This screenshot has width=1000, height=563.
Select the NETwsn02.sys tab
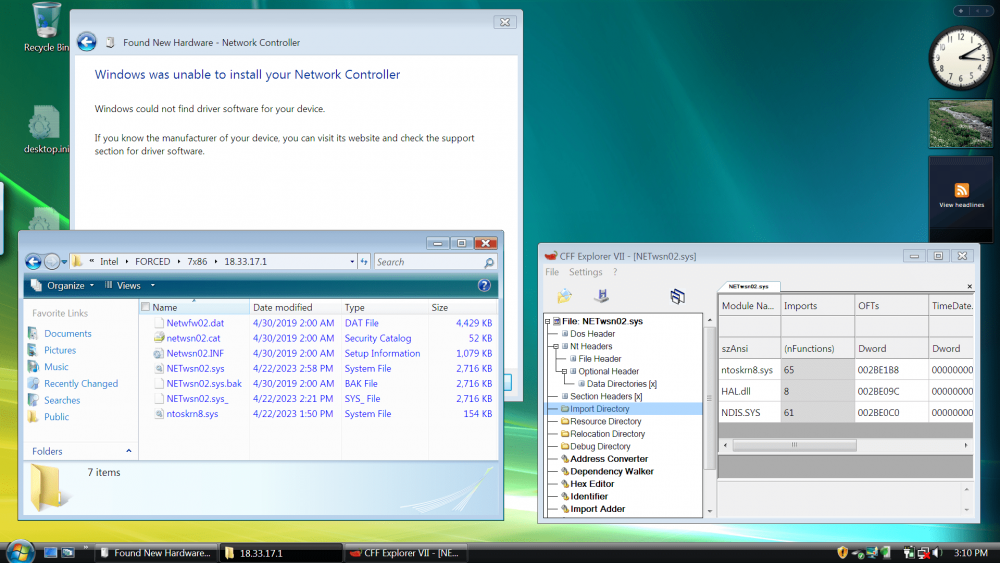pos(748,286)
